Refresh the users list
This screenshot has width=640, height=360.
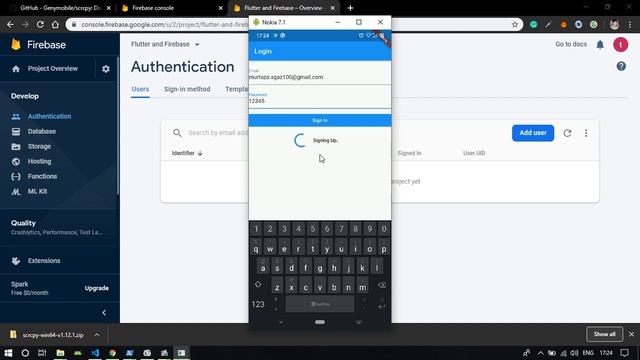point(567,133)
